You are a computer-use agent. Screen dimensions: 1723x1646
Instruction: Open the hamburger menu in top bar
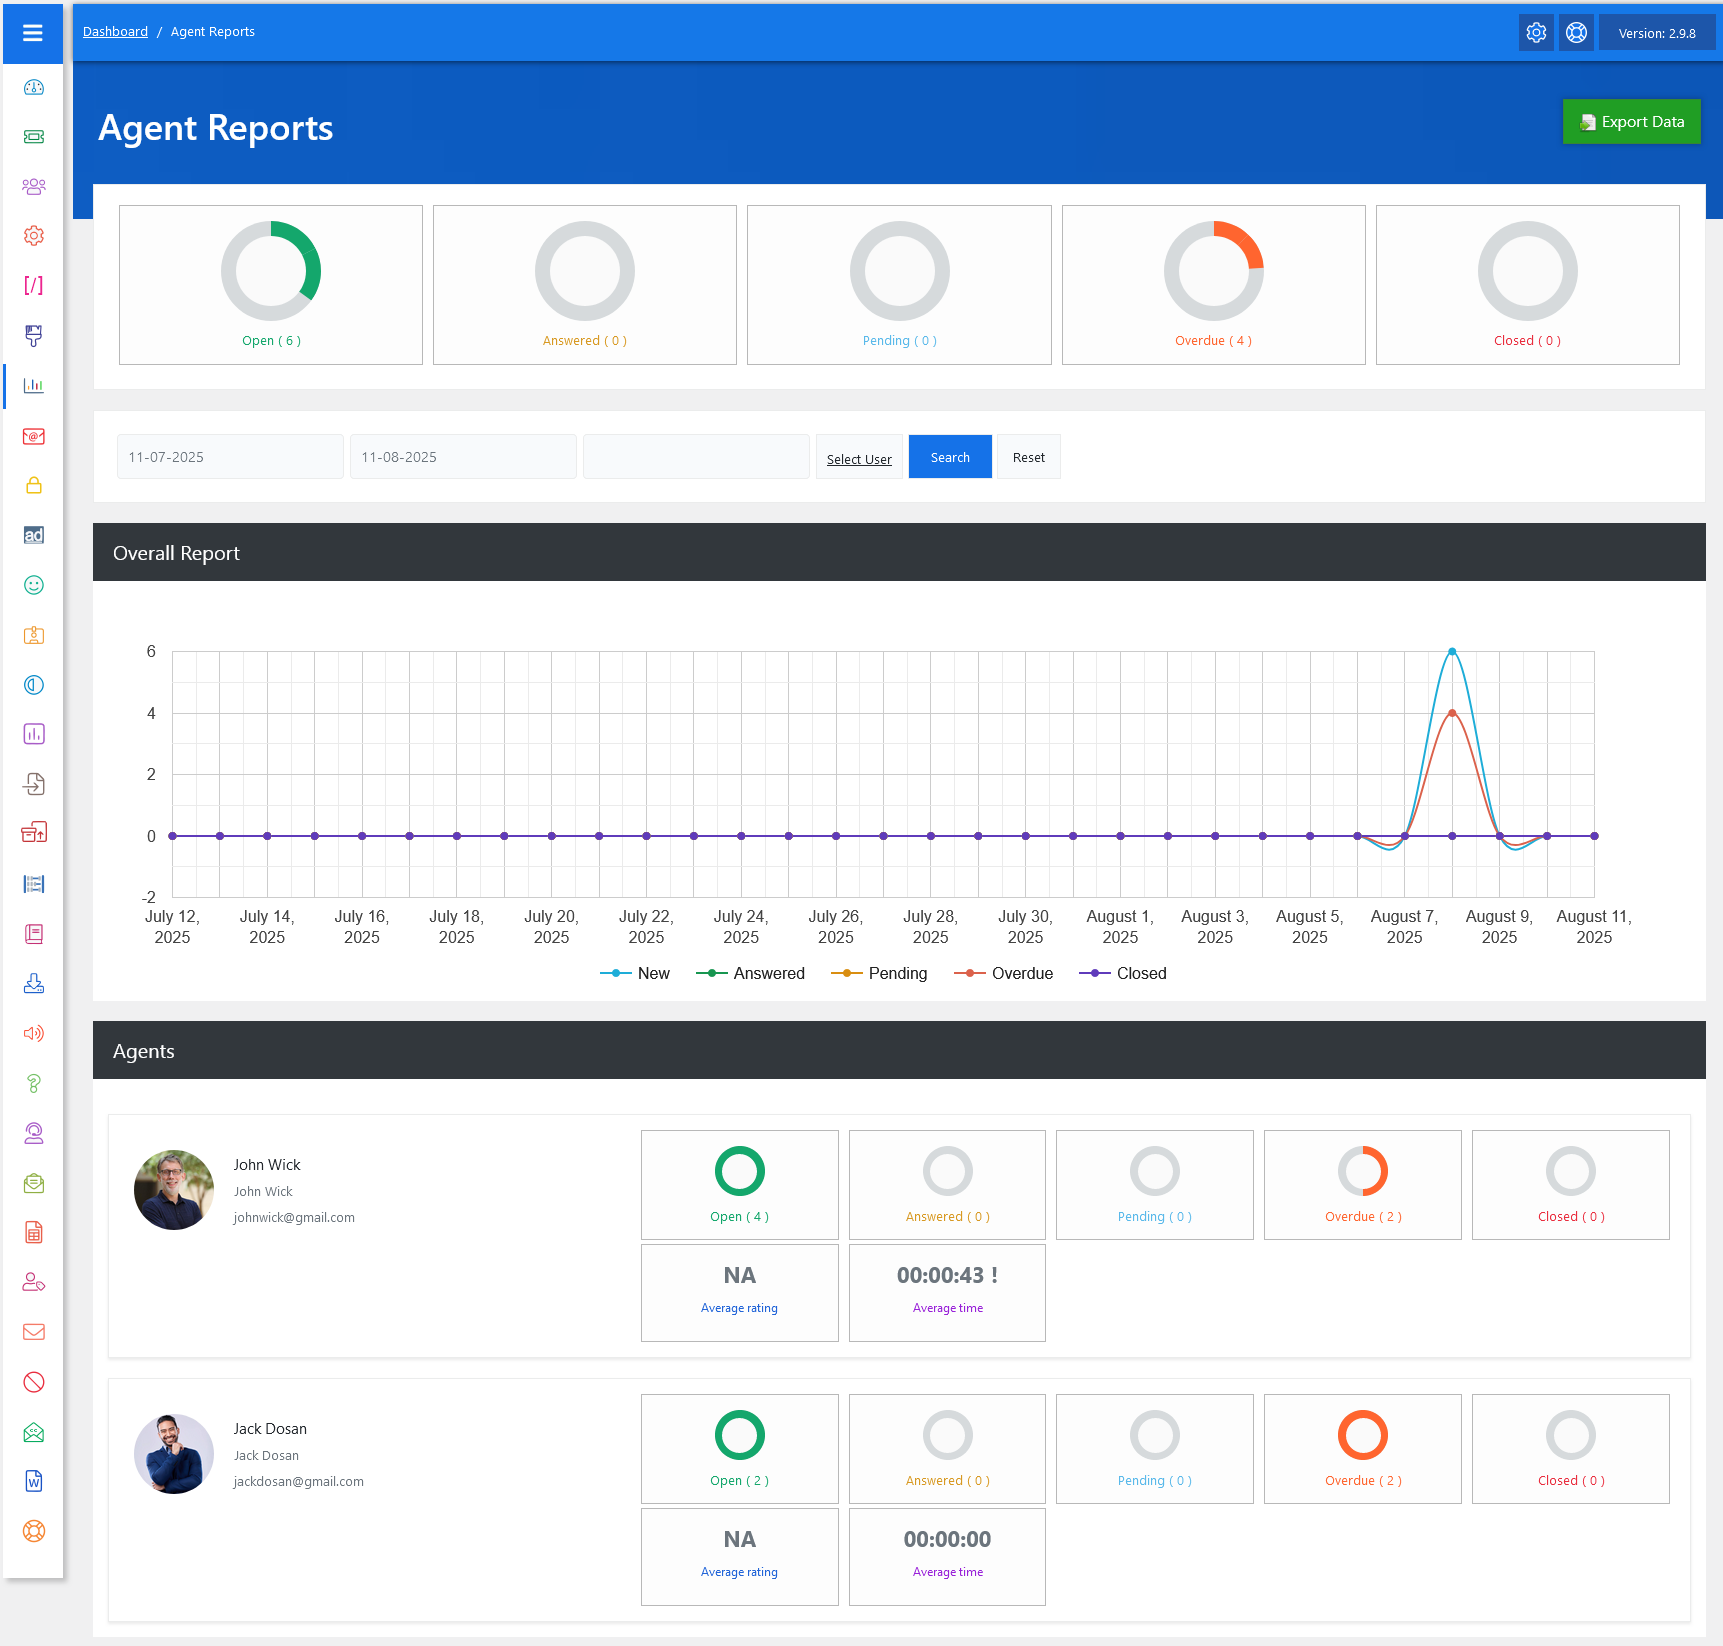[x=33, y=33]
